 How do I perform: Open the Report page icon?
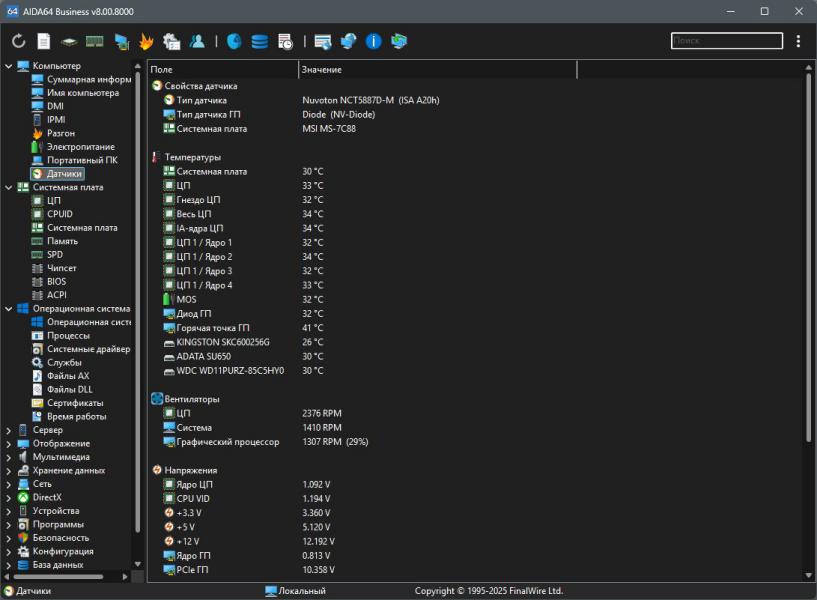(x=44, y=41)
